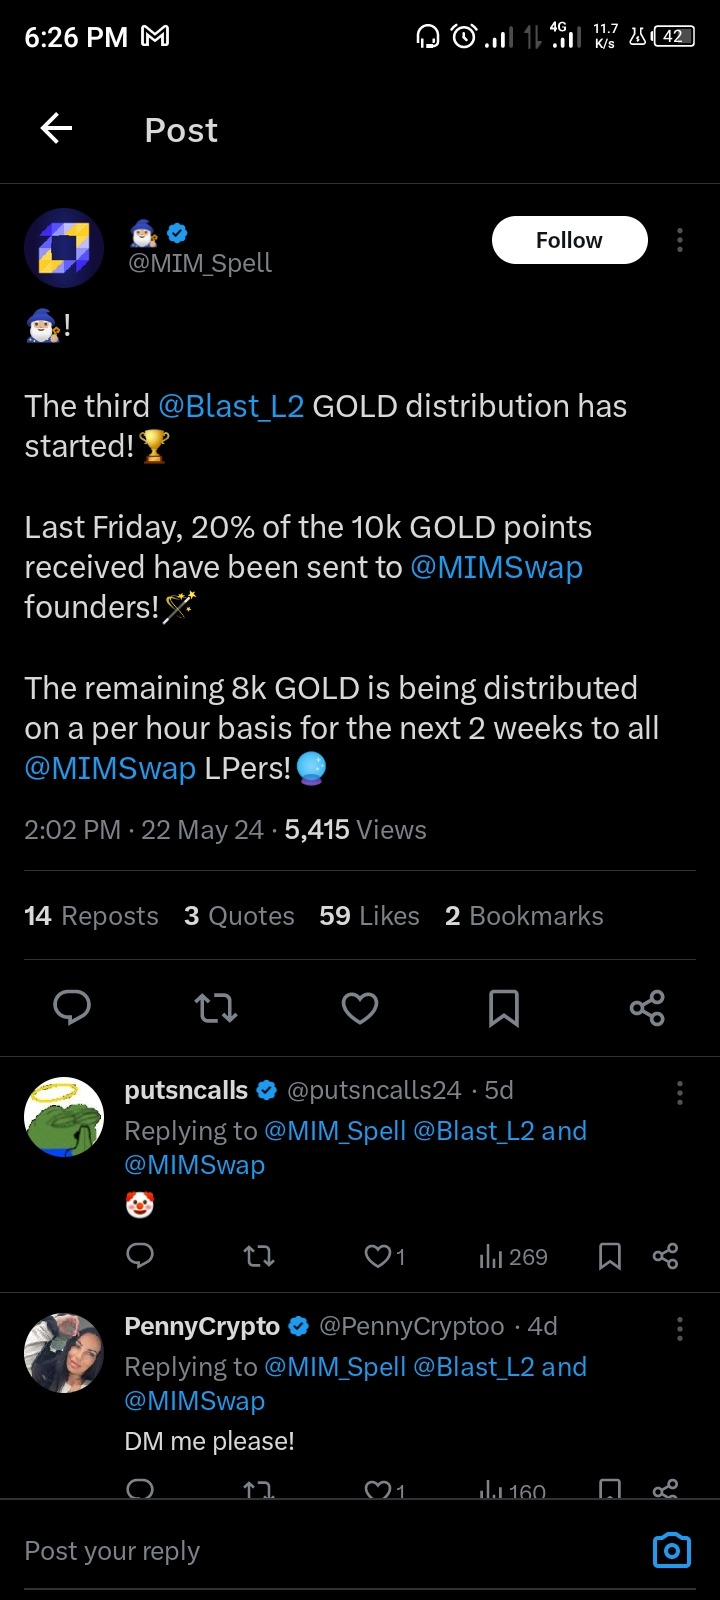View the 14 Reposts list

(x=91, y=916)
